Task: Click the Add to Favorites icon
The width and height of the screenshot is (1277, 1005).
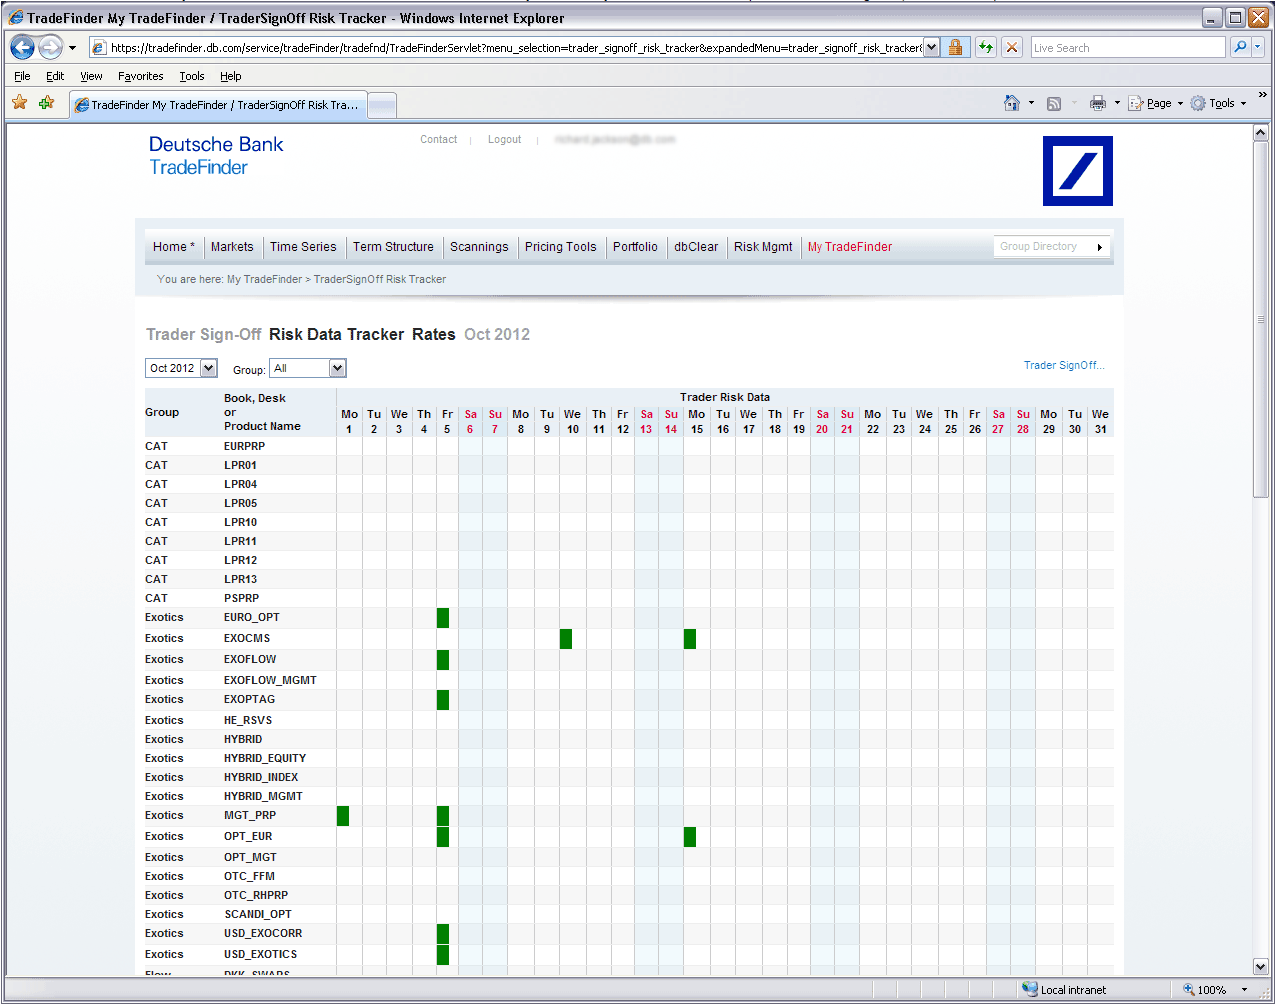Action: (46, 103)
